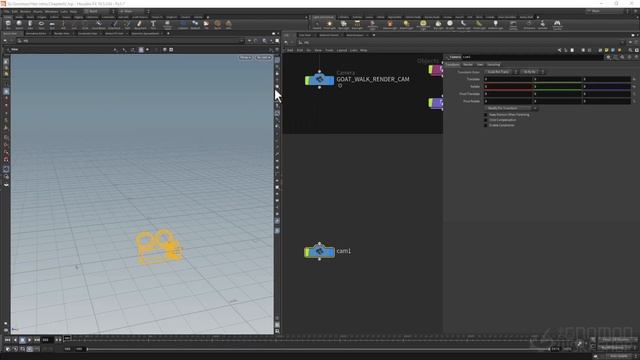Switch to the Transform parameter tab
The width and height of the screenshot is (640, 360).
pyautogui.click(x=452, y=64)
